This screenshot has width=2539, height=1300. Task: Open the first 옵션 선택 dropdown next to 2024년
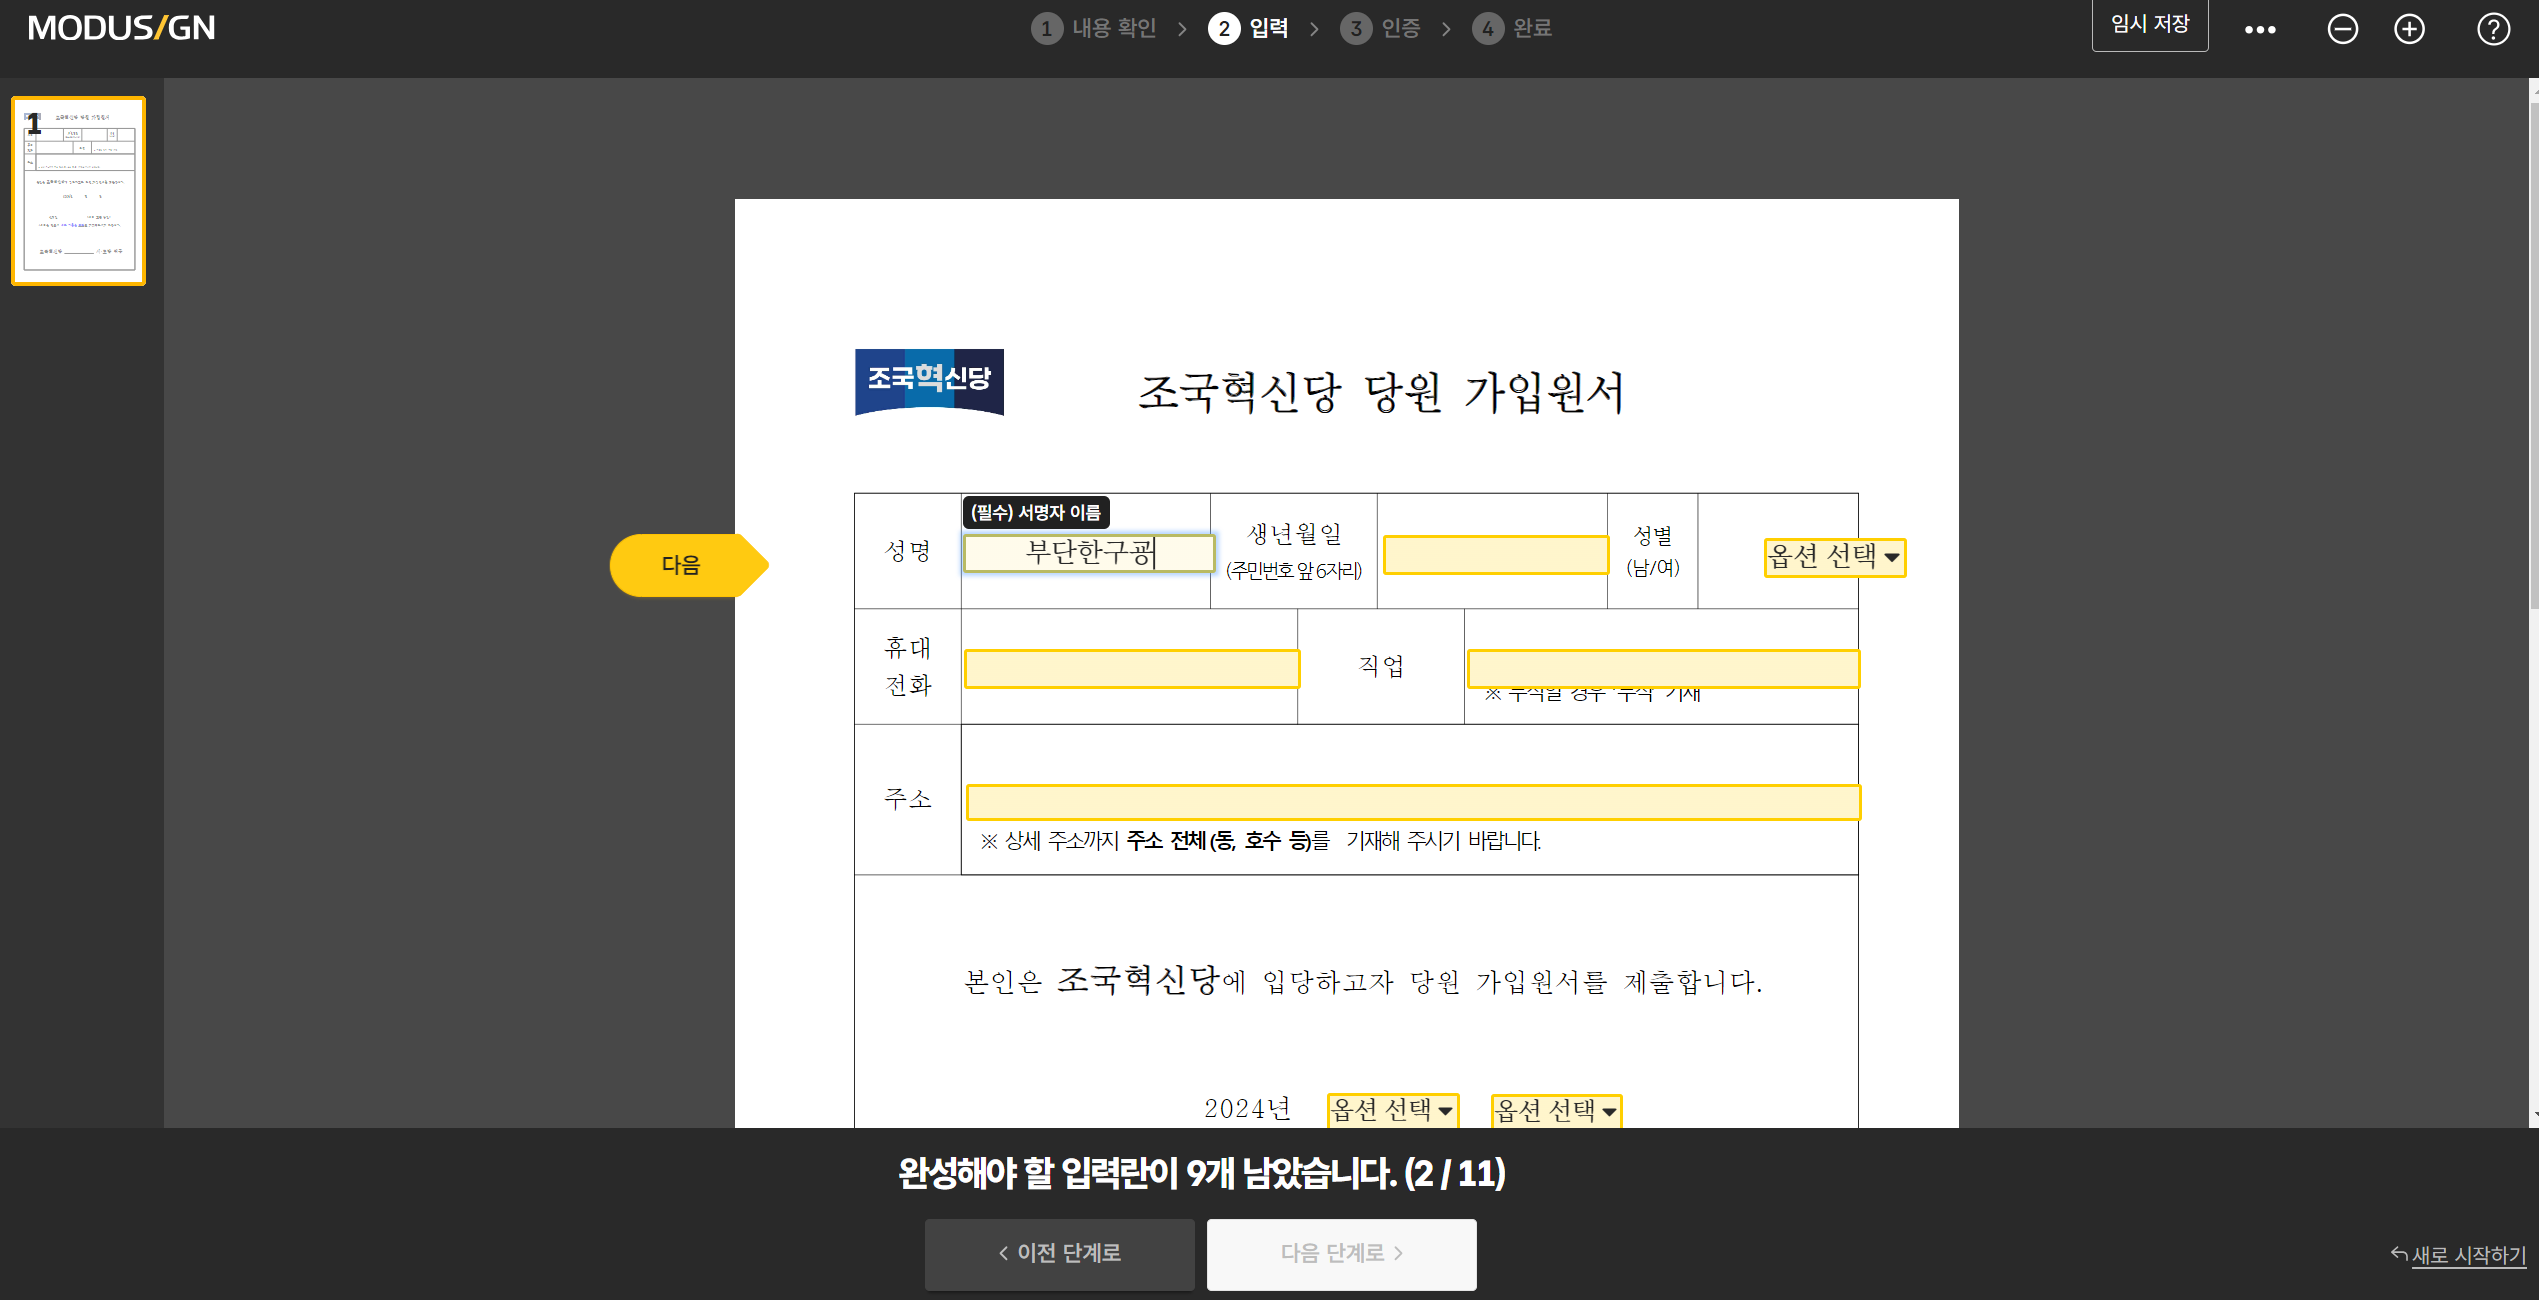tap(1392, 1109)
